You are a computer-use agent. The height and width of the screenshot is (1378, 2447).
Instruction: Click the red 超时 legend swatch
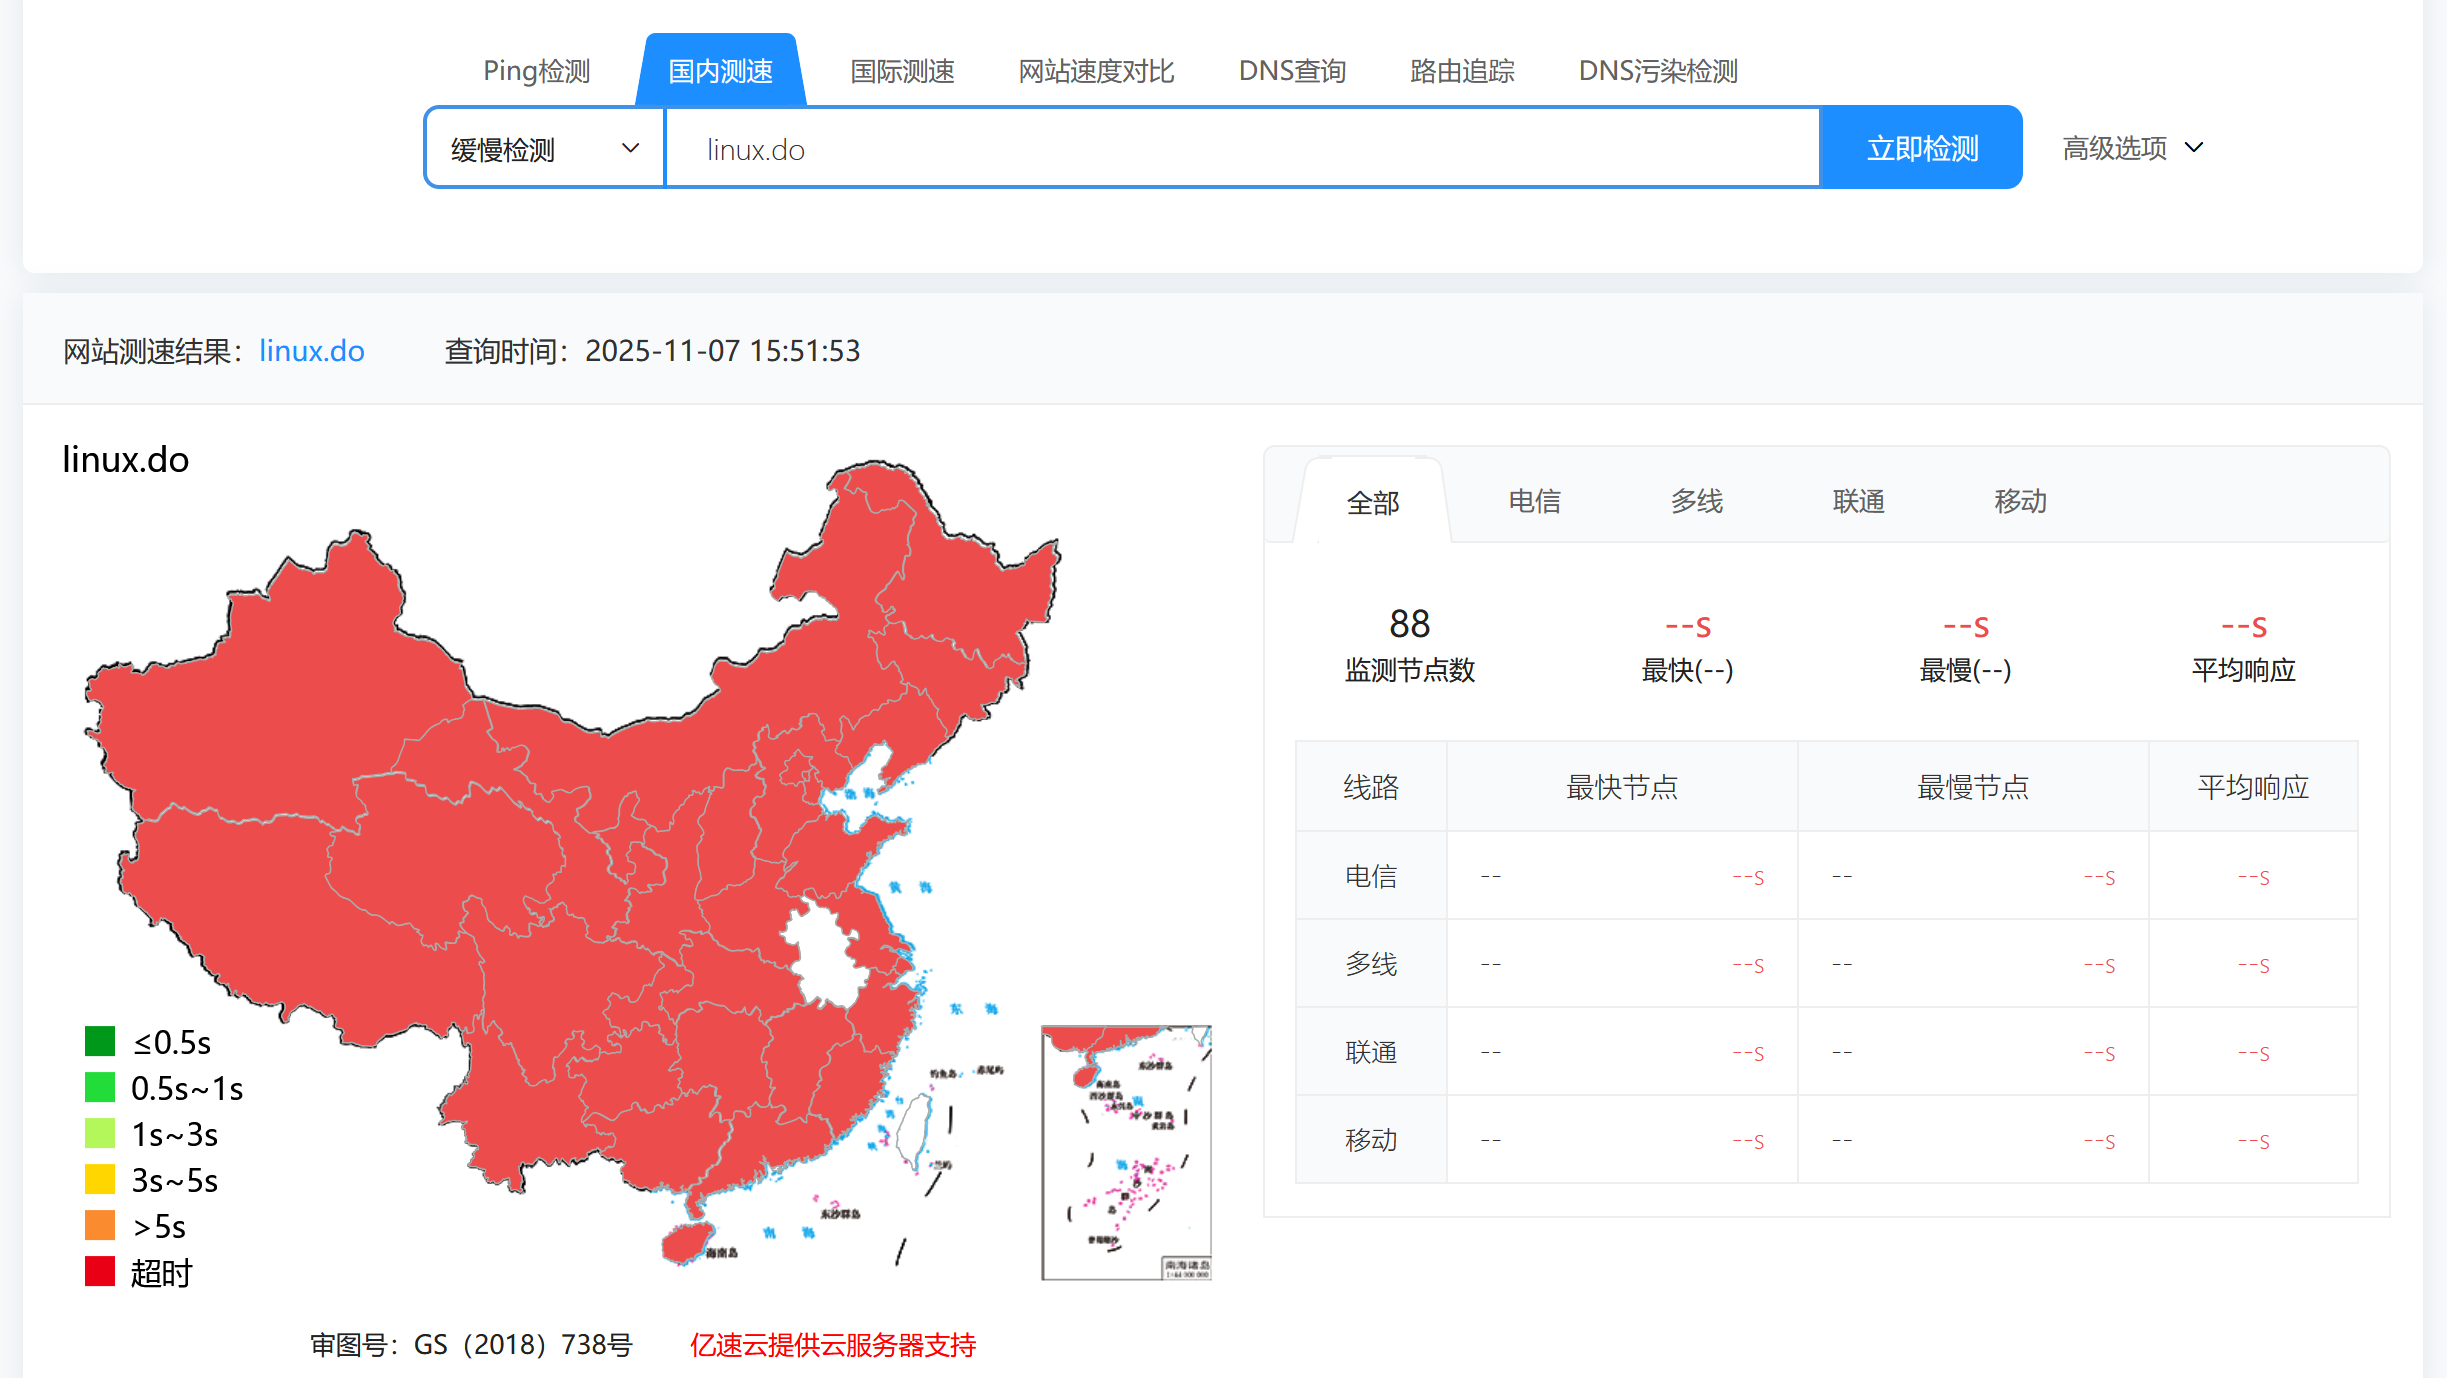pyautogui.click(x=100, y=1272)
